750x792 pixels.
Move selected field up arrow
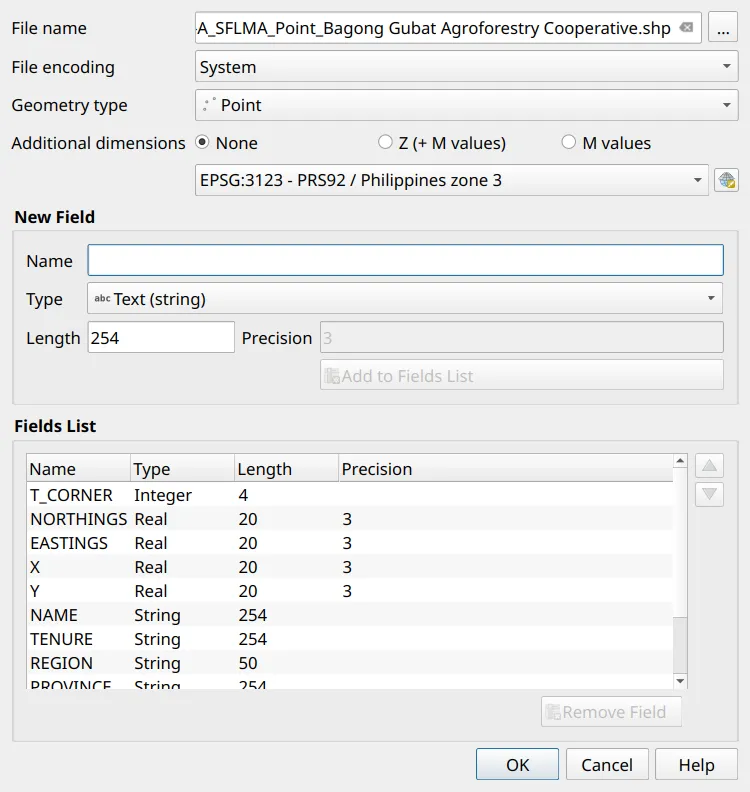tap(709, 465)
